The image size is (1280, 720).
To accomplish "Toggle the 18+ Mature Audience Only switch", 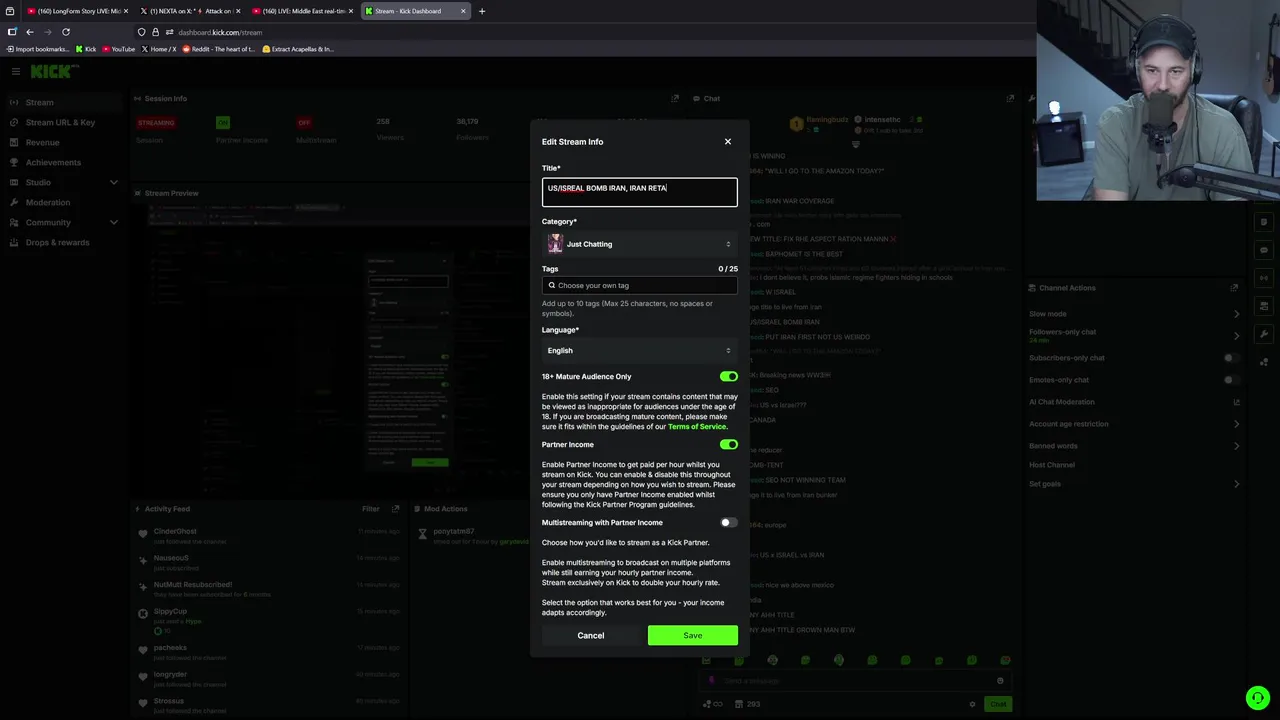I will (x=728, y=377).
